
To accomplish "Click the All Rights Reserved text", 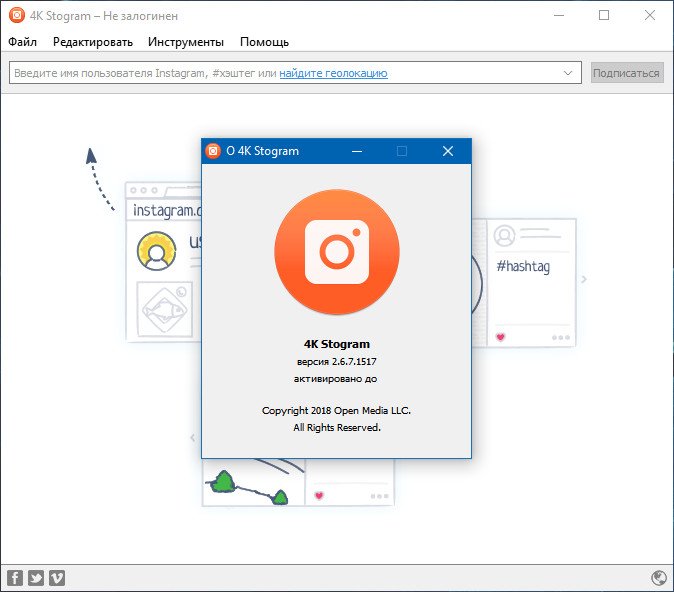I will [x=337, y=427].
